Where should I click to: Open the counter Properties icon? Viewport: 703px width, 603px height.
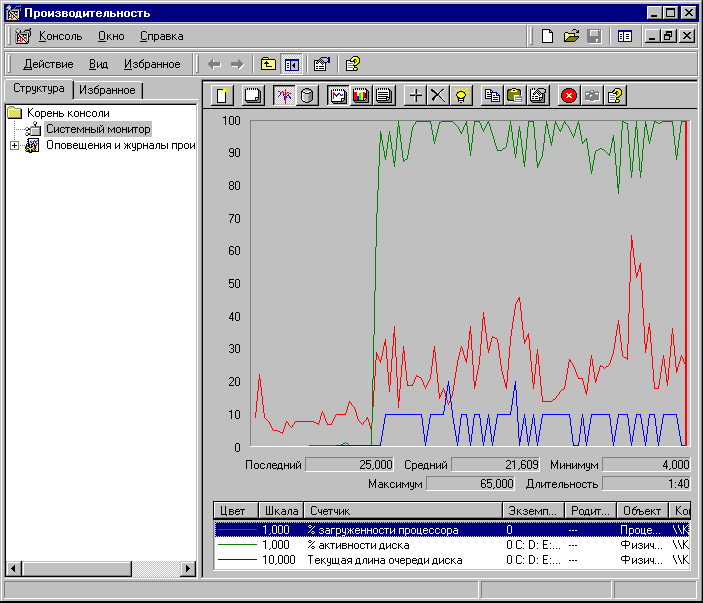coord(538,96)
